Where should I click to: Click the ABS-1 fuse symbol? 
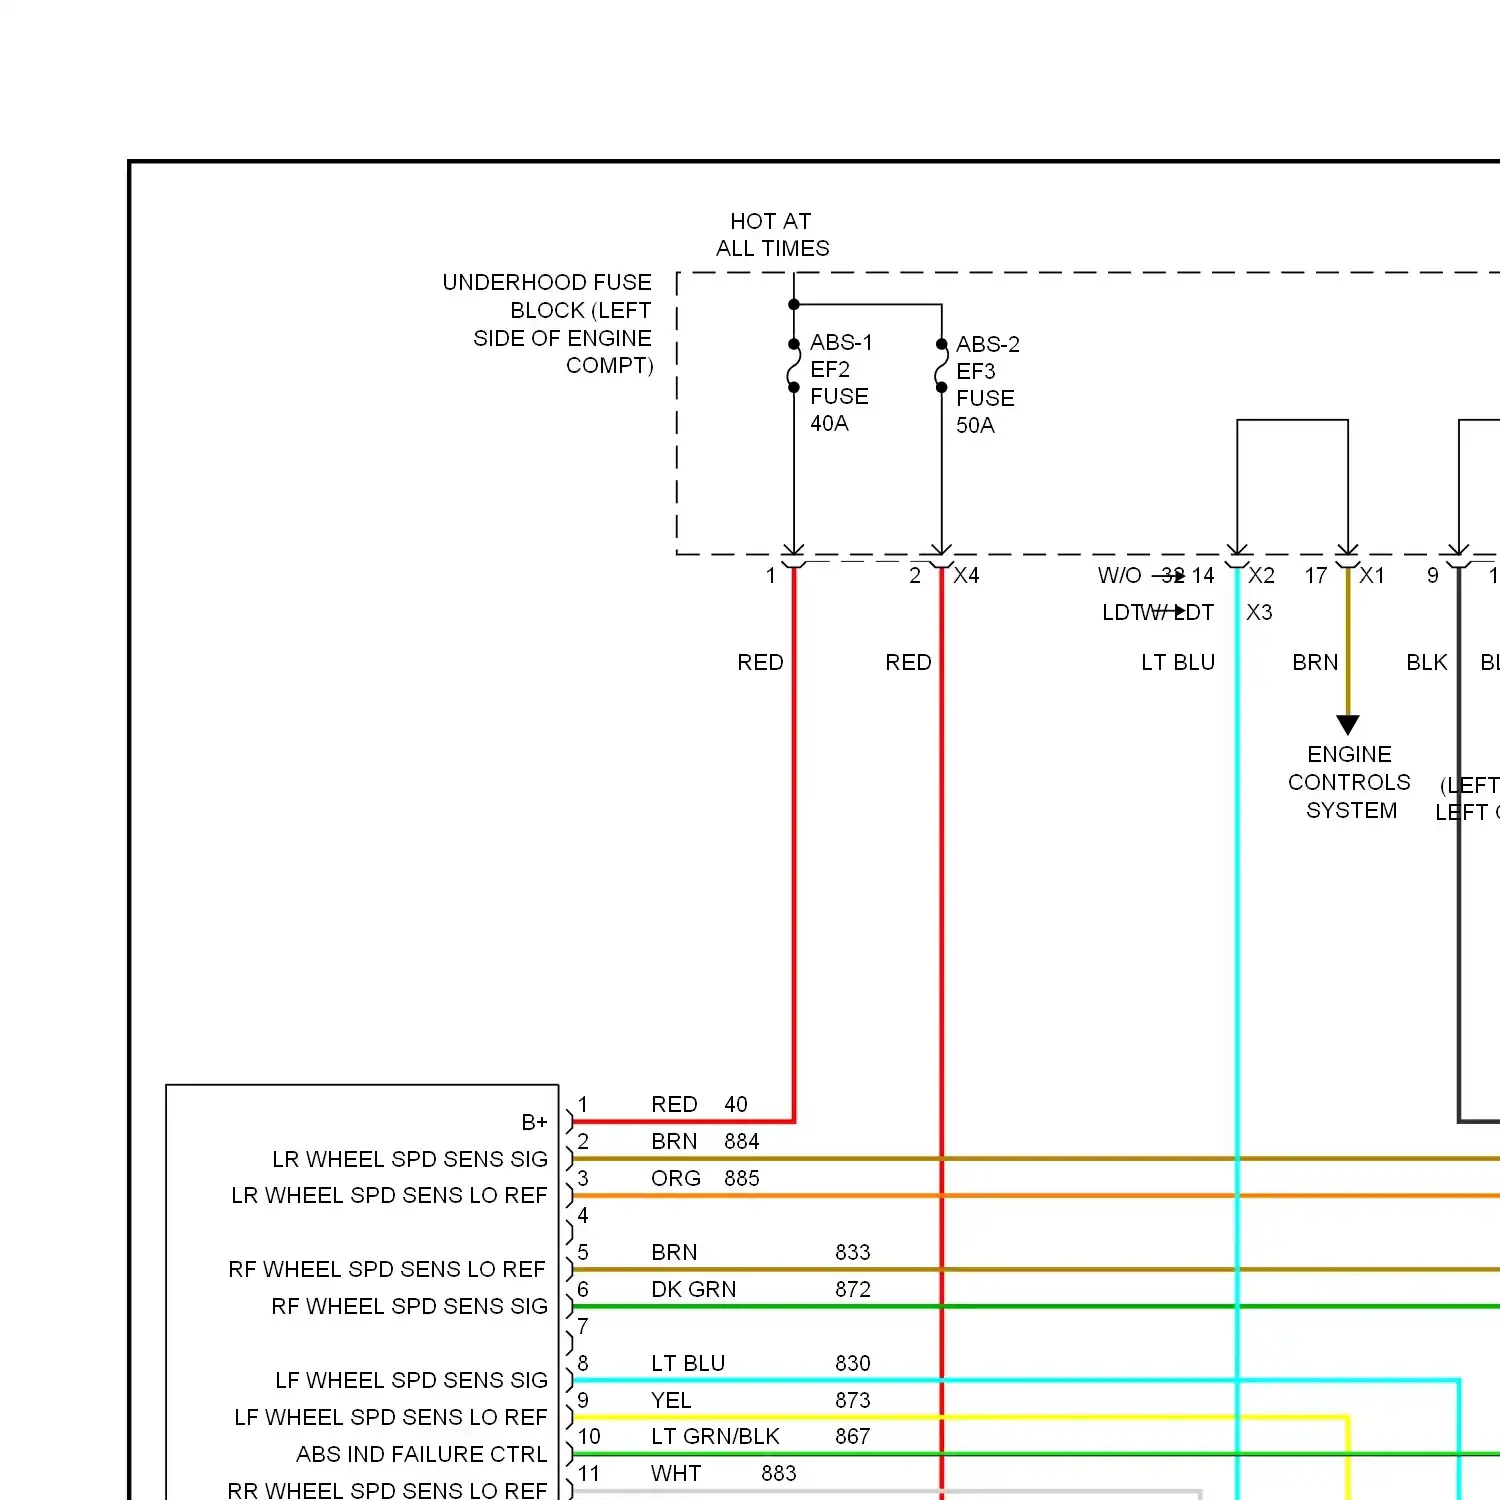[x=793, y=366]
